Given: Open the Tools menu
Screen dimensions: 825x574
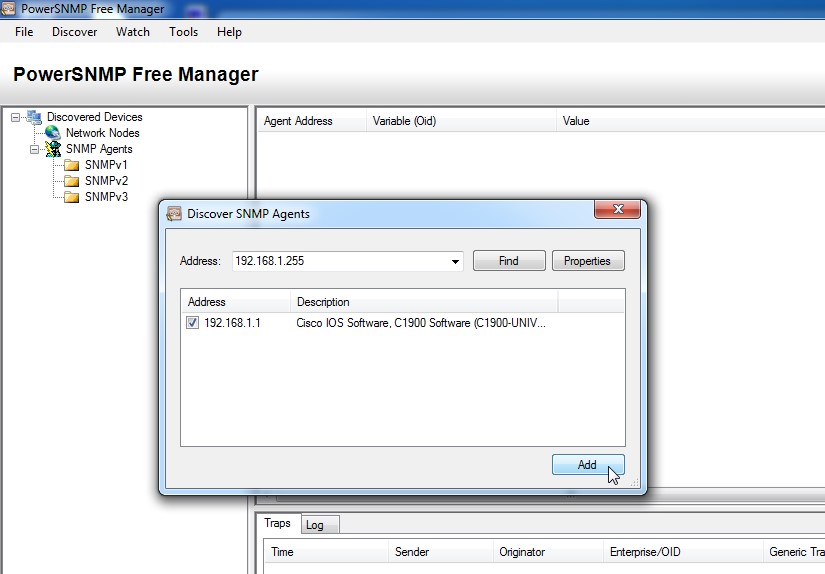Looking at the screenshot, I should [184, 32].
